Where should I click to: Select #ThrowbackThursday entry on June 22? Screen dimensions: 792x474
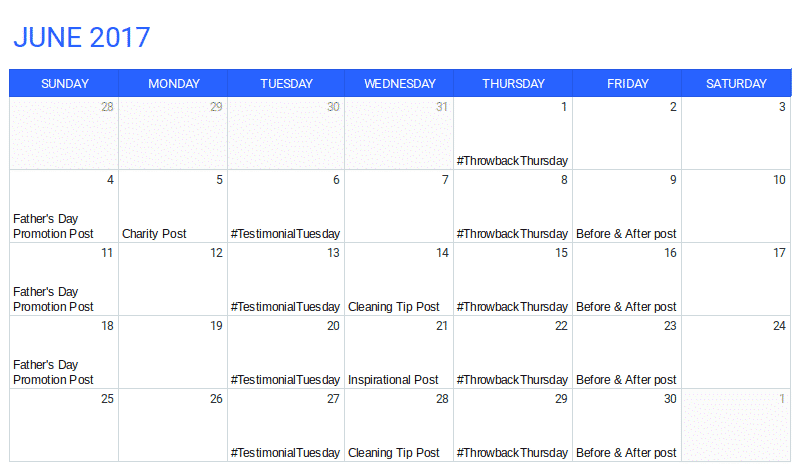coord(512,380)
